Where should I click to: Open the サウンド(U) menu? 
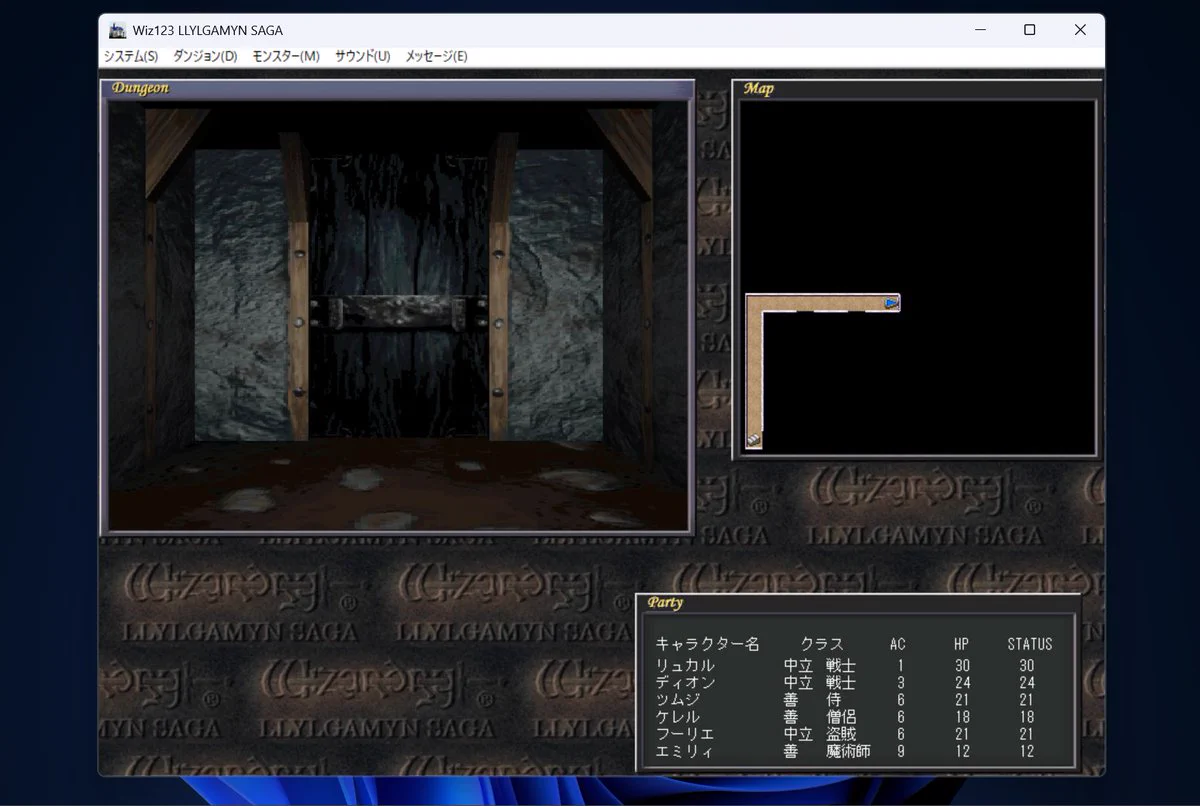[362, 56]
